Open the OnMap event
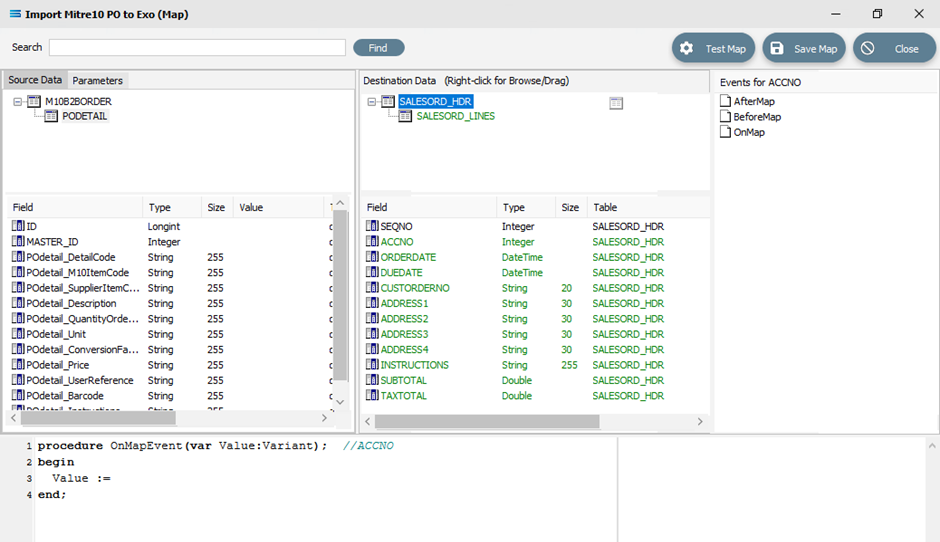Viewport: 940px width, 542px height. pyautogui.click(x=742, y=133)
